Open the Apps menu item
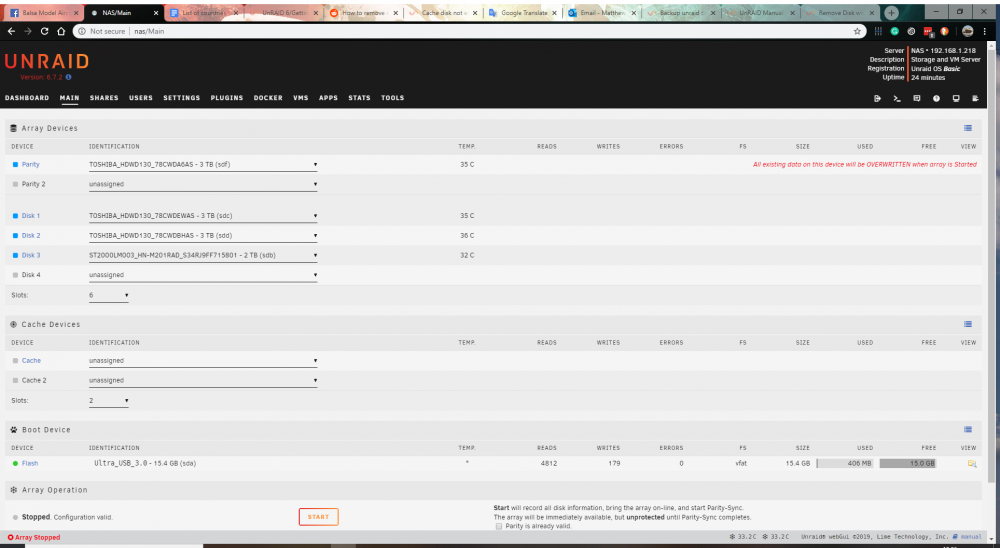The width and height of the screenshot is (1000, 548). (328, 98)
